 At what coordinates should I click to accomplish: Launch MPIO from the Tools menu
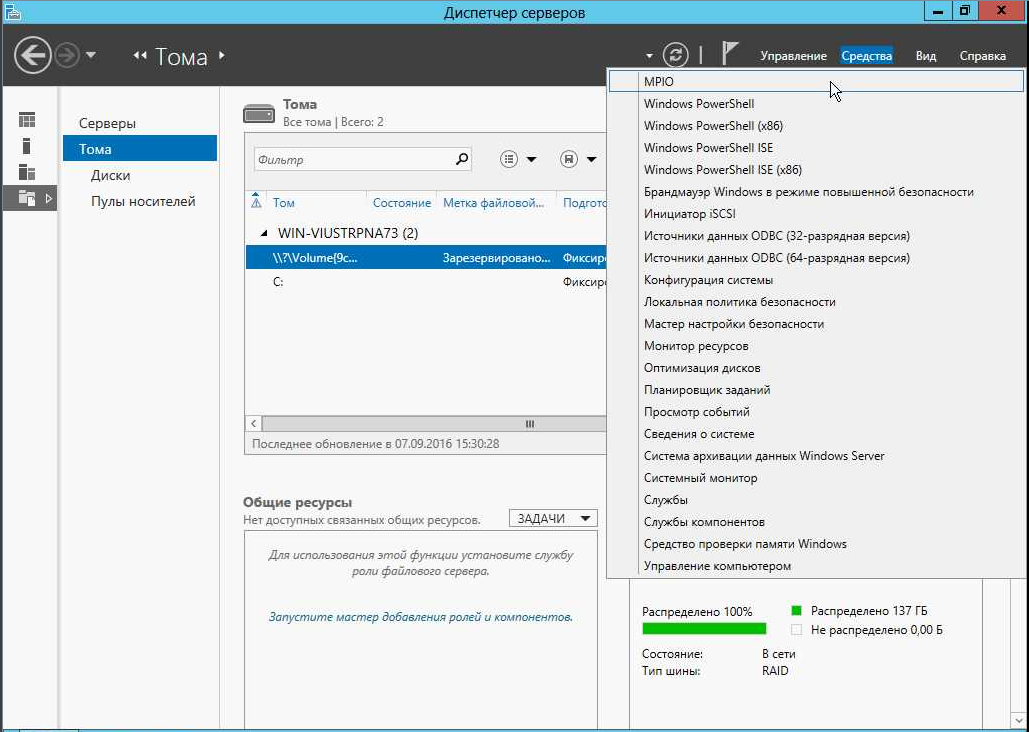816,81
